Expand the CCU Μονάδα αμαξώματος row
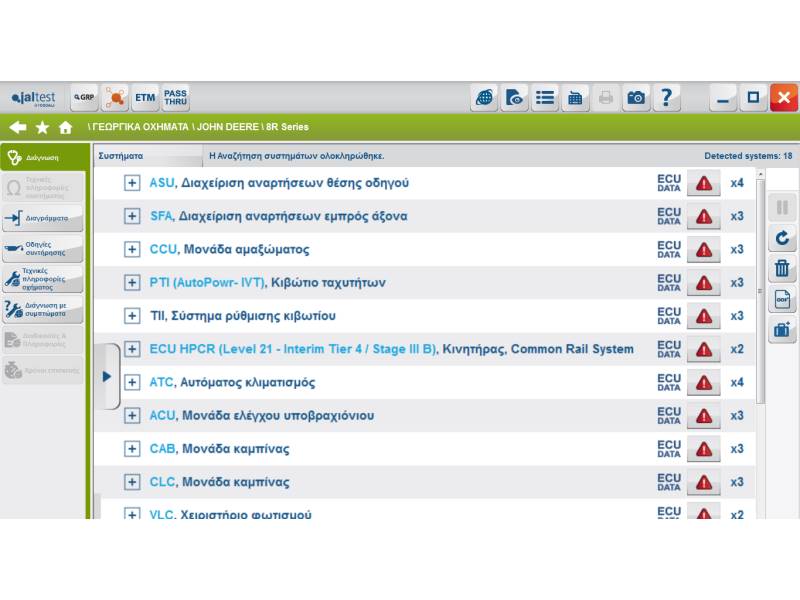This screenshot has width=800, height=600. pos(132,249)
